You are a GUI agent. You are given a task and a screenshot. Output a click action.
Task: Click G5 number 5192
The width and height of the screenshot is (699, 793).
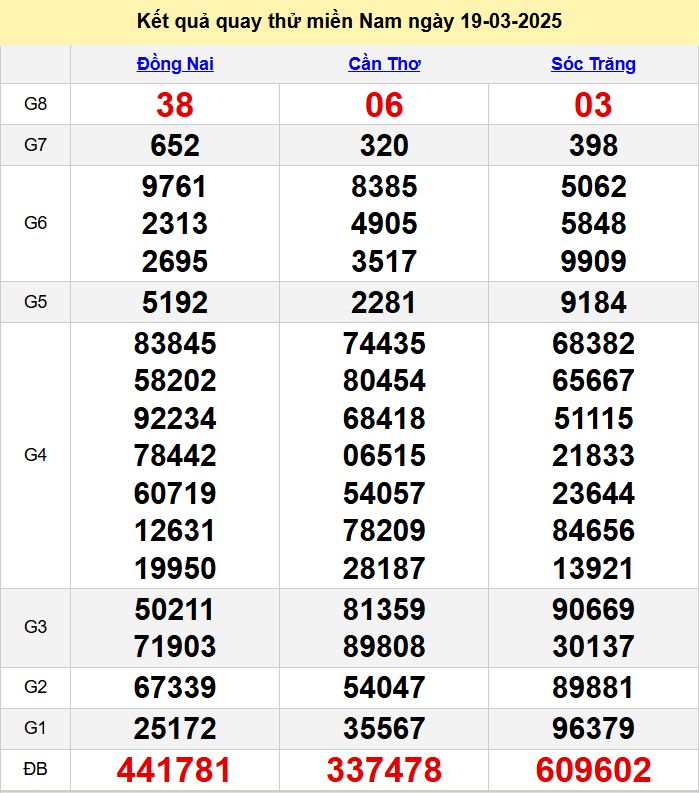point(175,303)
